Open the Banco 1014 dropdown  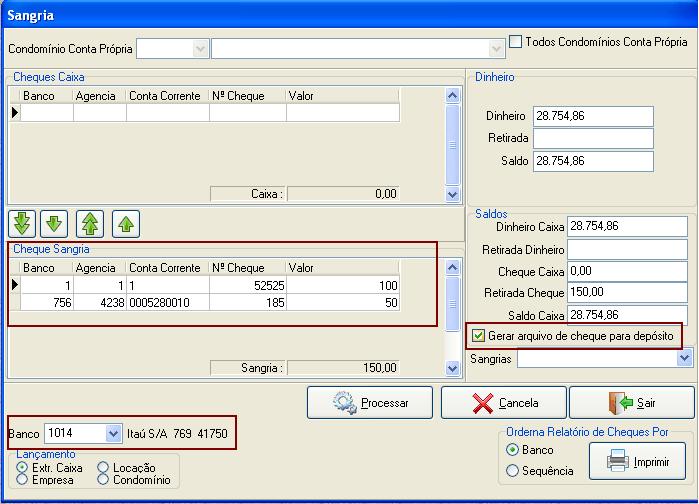112,434
